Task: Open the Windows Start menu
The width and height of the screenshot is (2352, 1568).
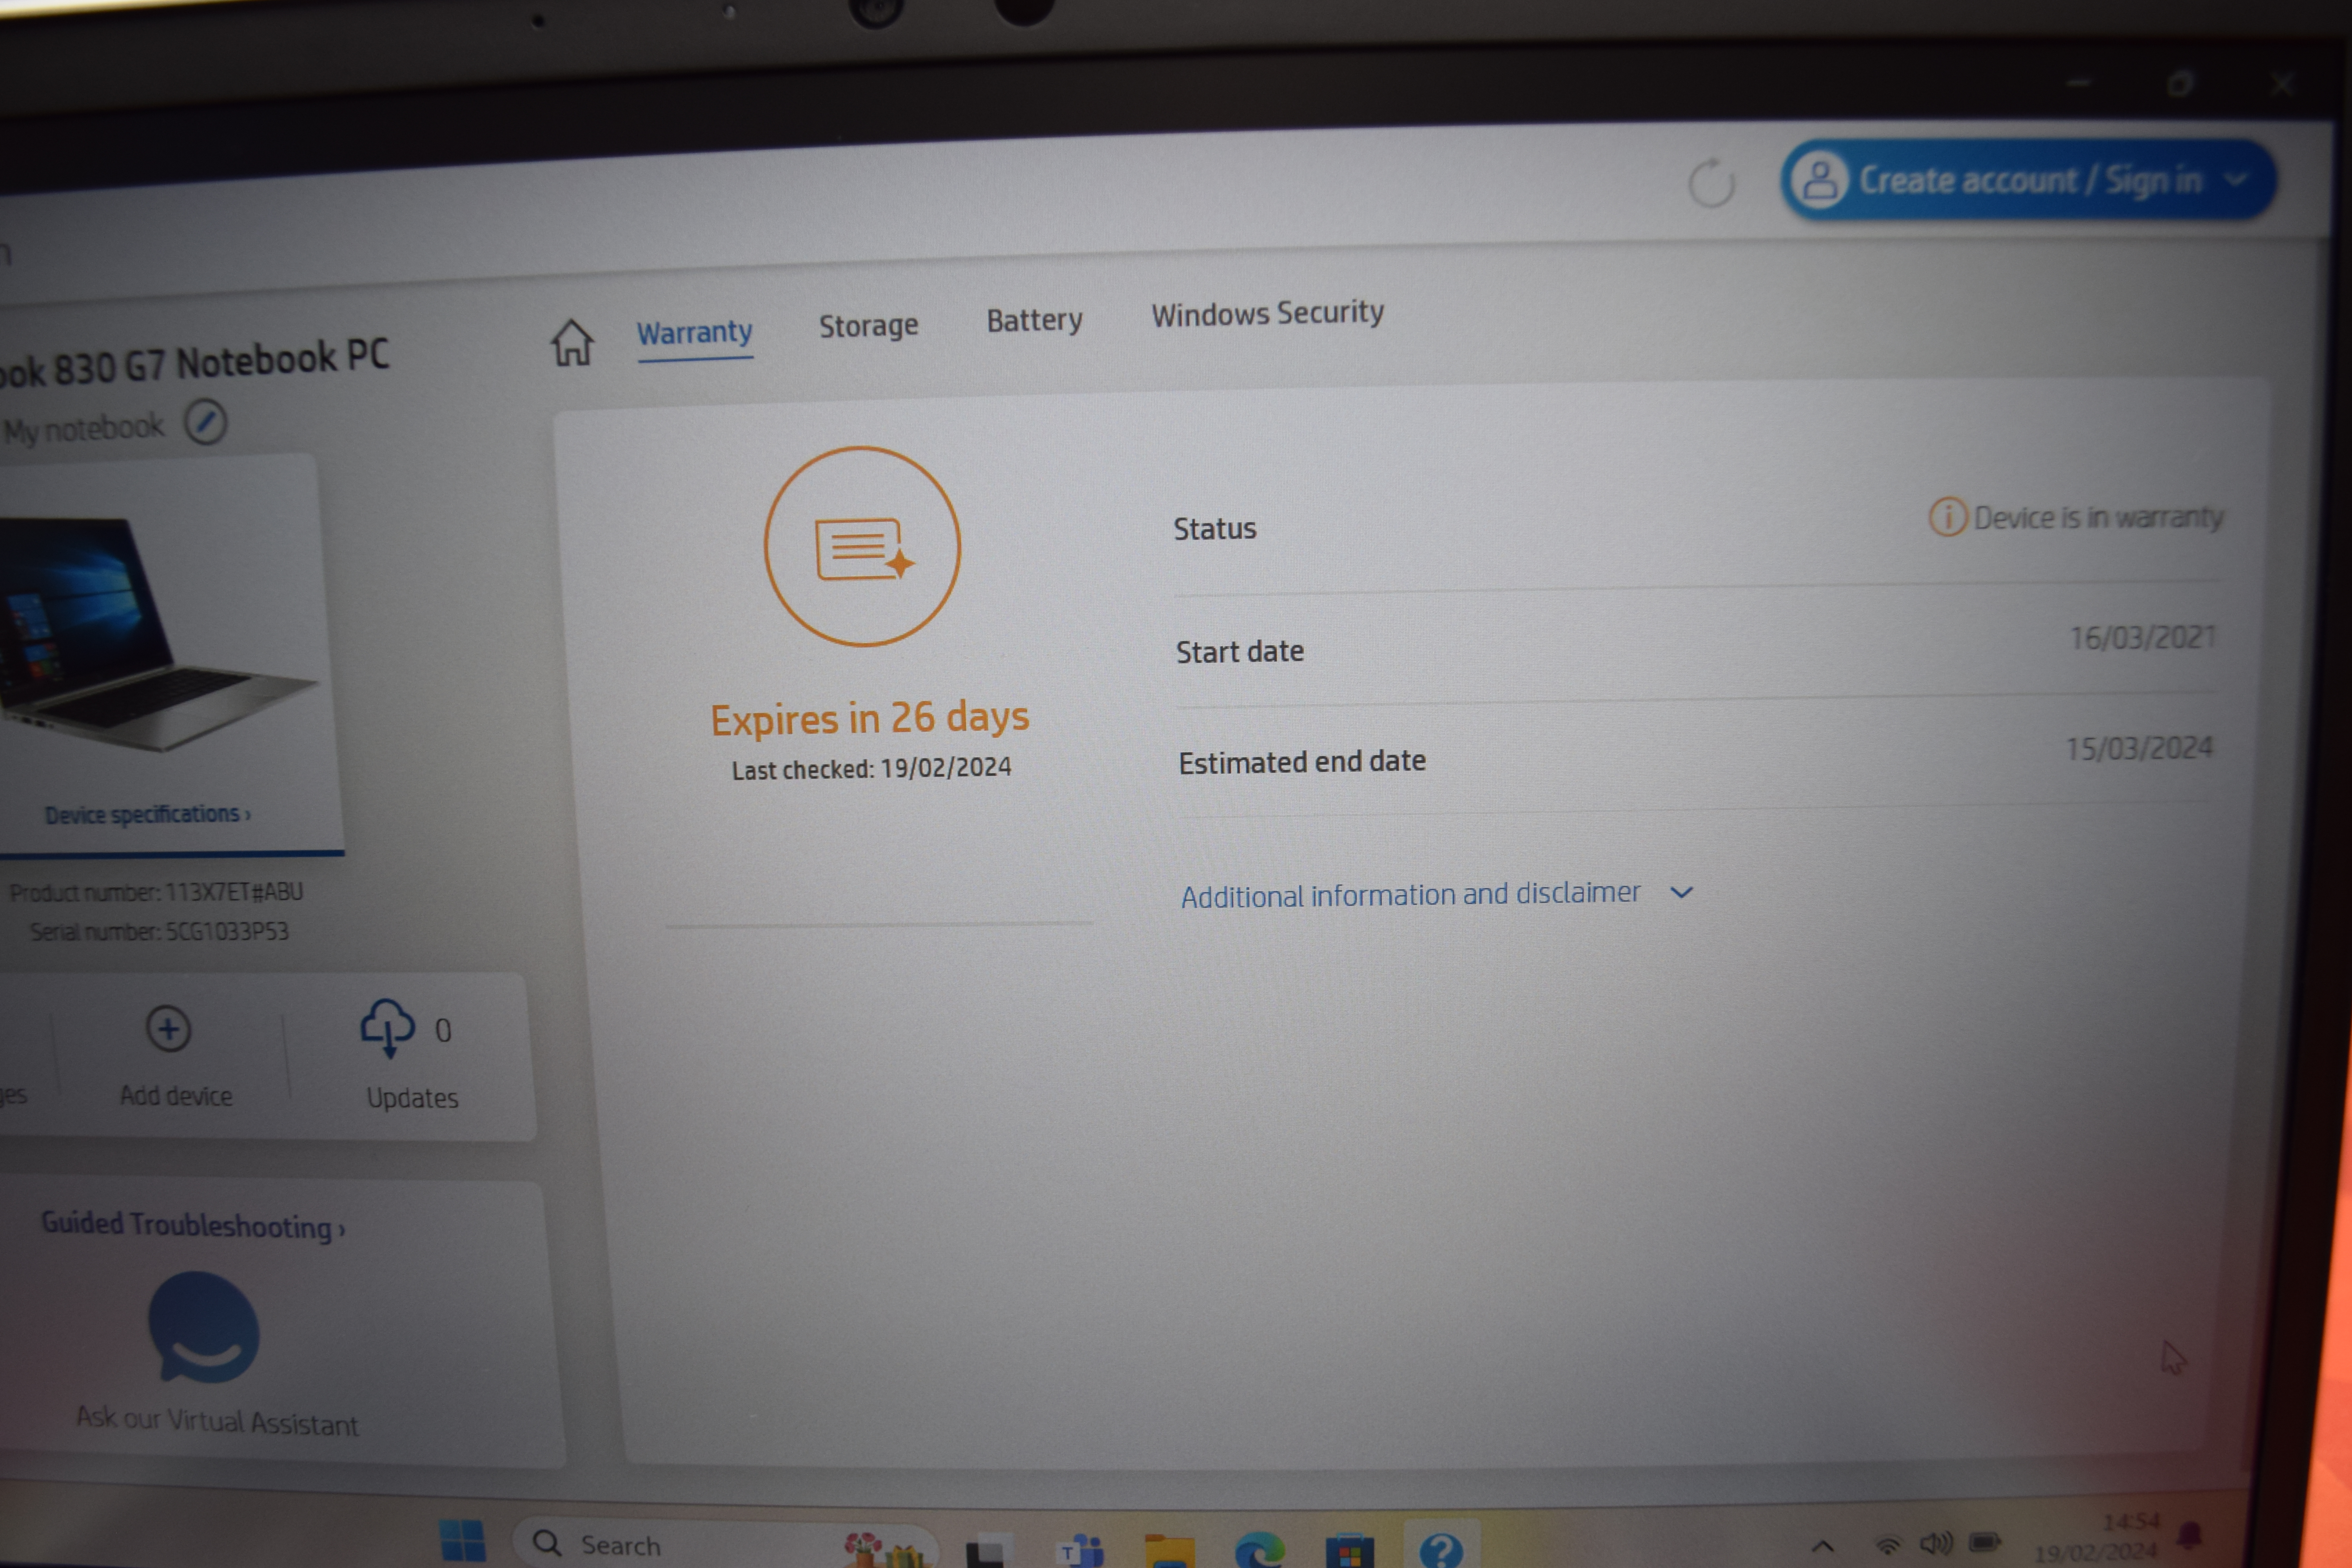Action: tap(462, 1541)
